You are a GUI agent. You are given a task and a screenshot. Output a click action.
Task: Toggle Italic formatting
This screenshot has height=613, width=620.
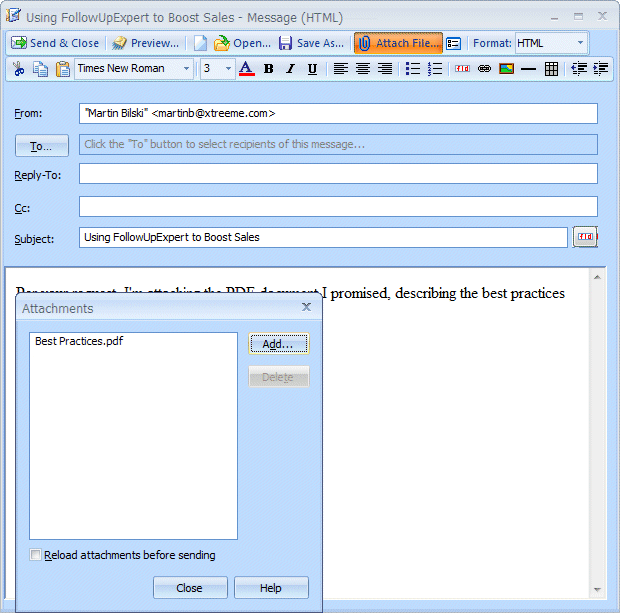291,69
